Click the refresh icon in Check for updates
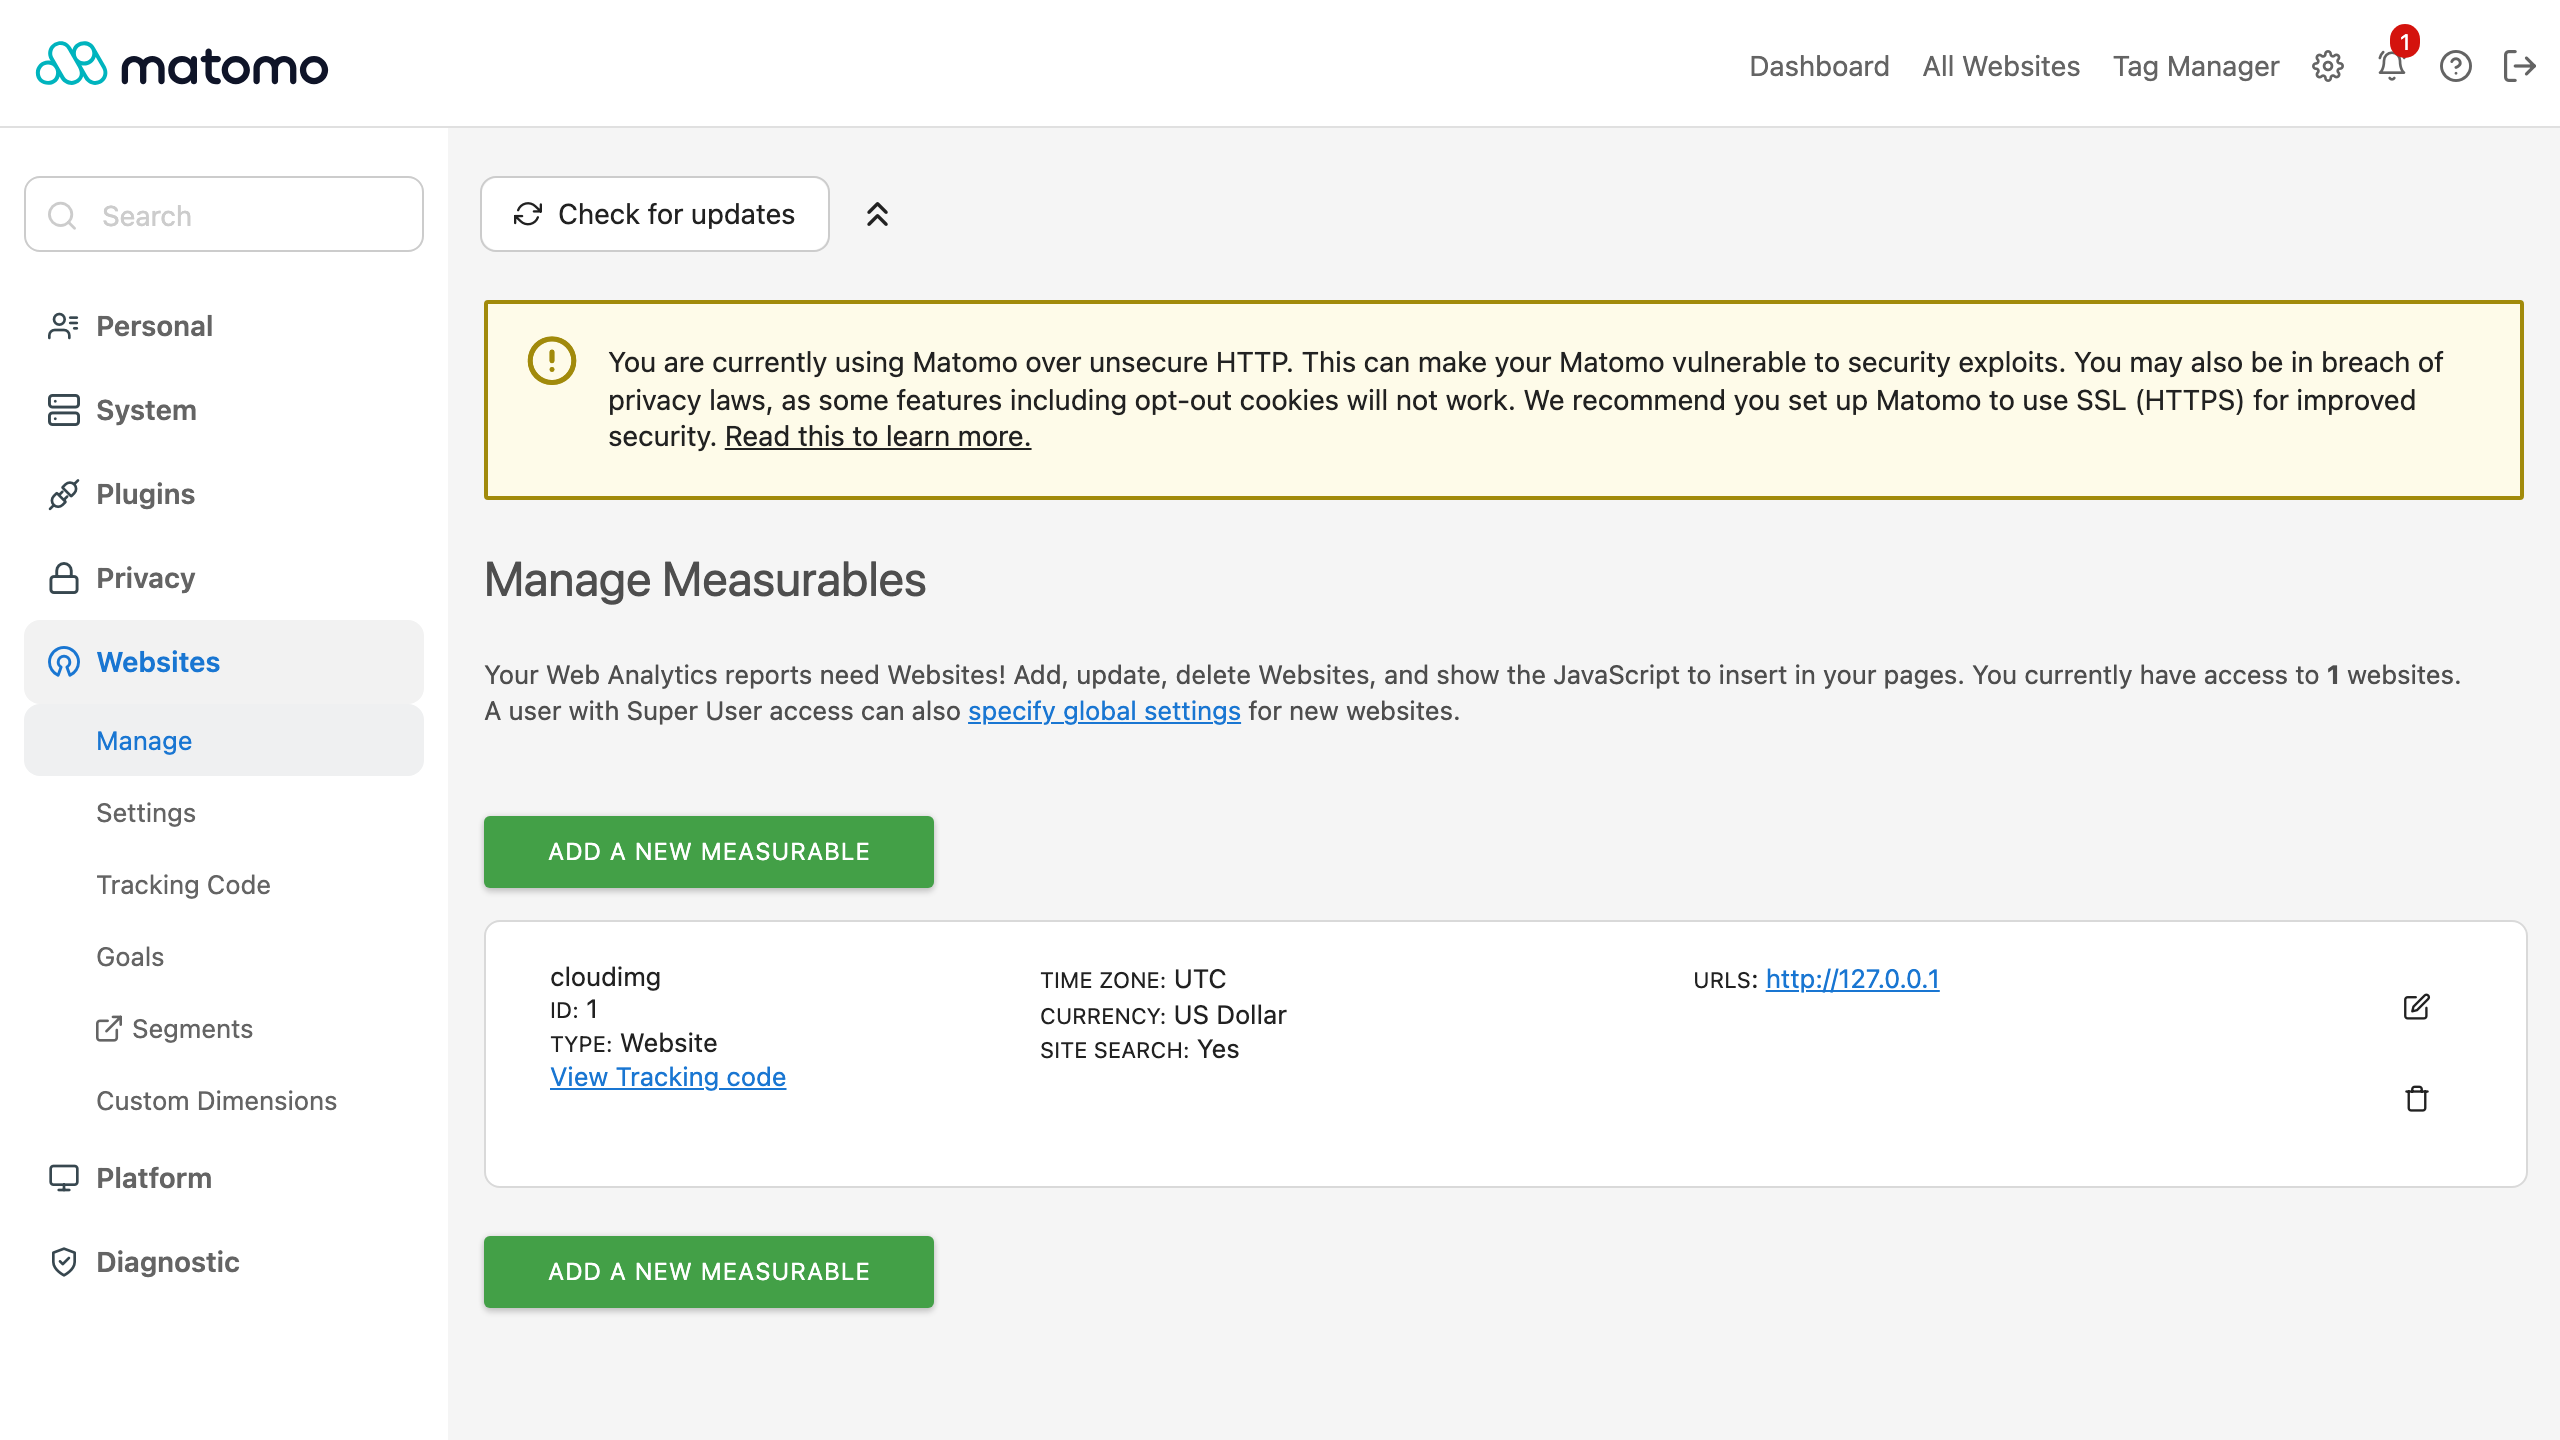This screenshot has height=1440, width=2560. 528,214
